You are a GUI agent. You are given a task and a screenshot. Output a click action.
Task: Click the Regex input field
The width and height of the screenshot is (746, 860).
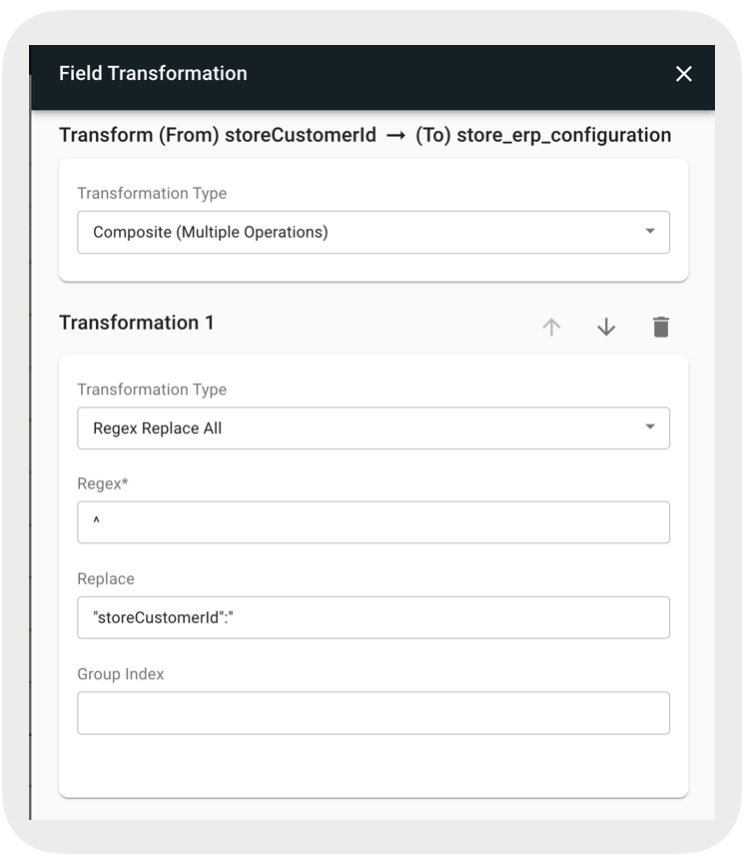tap(373, 522)
